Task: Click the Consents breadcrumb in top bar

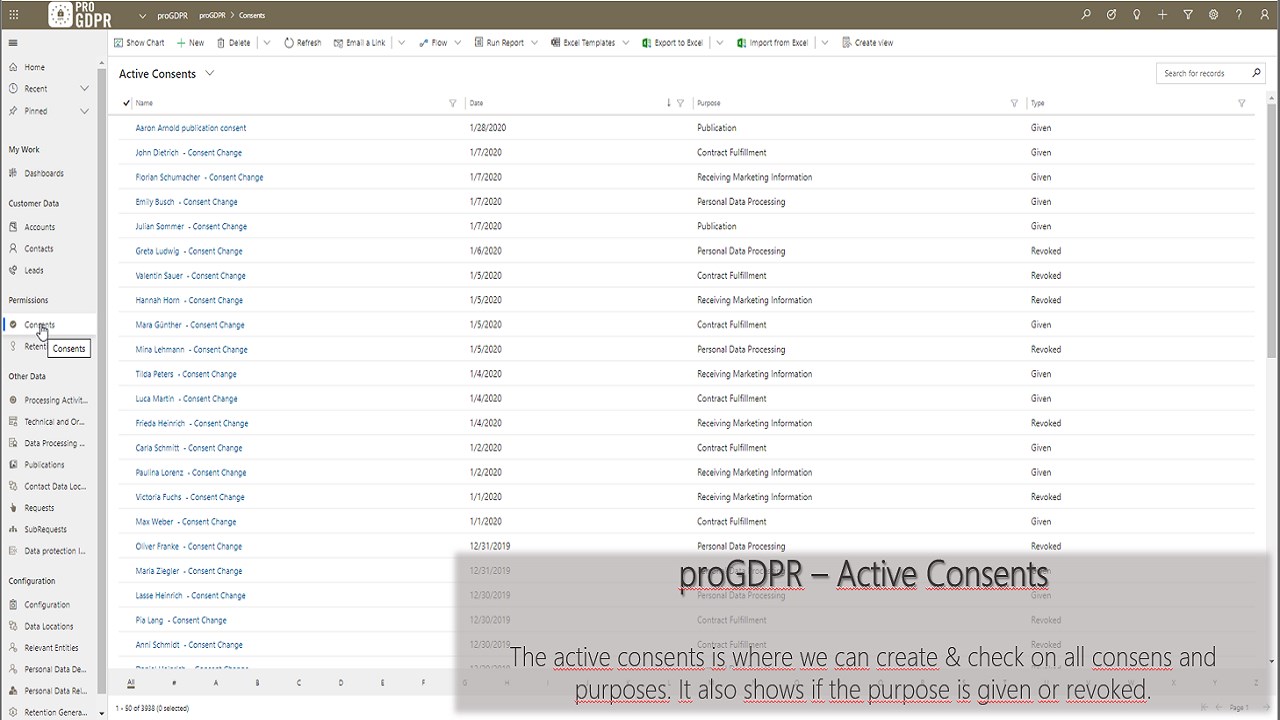Action: (x=252, y=16)
